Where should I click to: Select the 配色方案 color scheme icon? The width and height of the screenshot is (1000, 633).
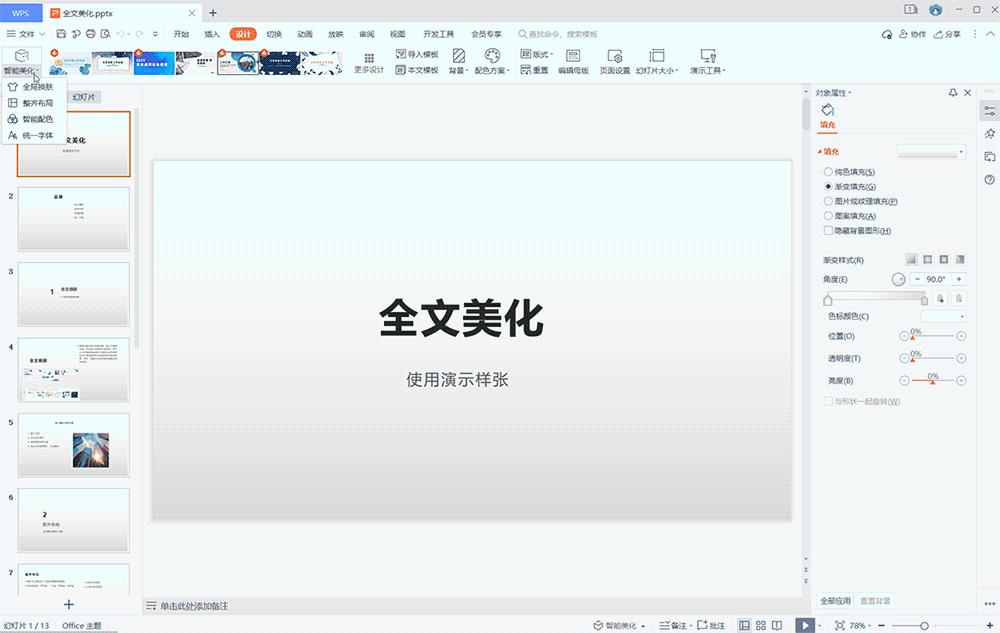pyautogui.click(x=492, y=55)
